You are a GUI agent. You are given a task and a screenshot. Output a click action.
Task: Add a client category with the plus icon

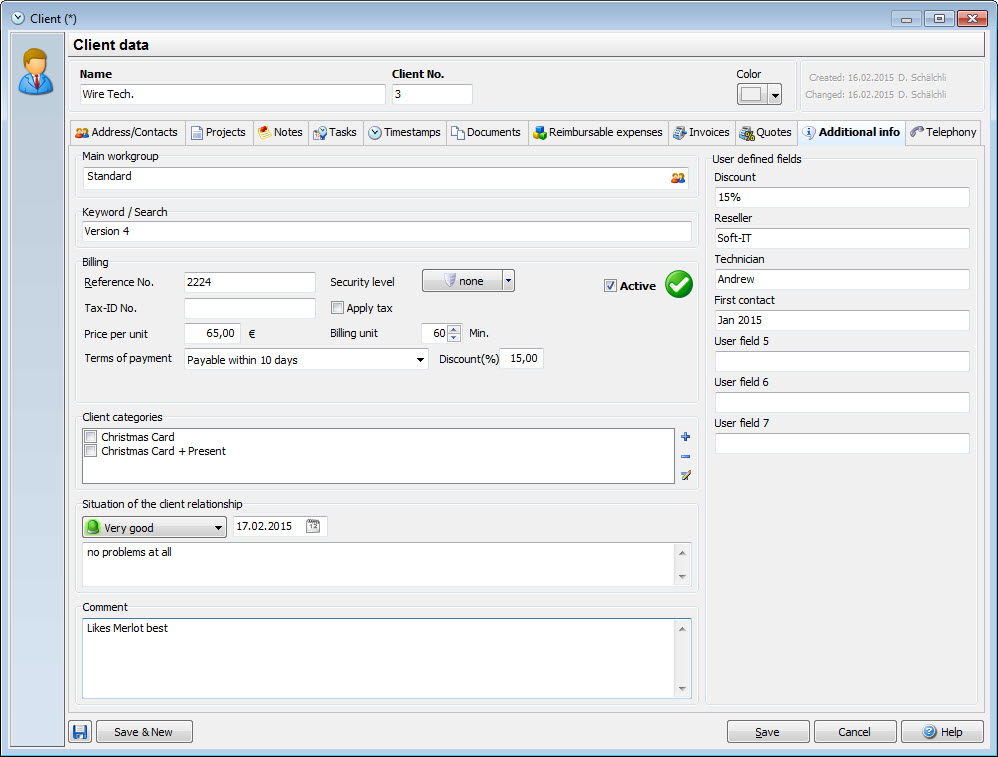[685, 437]
